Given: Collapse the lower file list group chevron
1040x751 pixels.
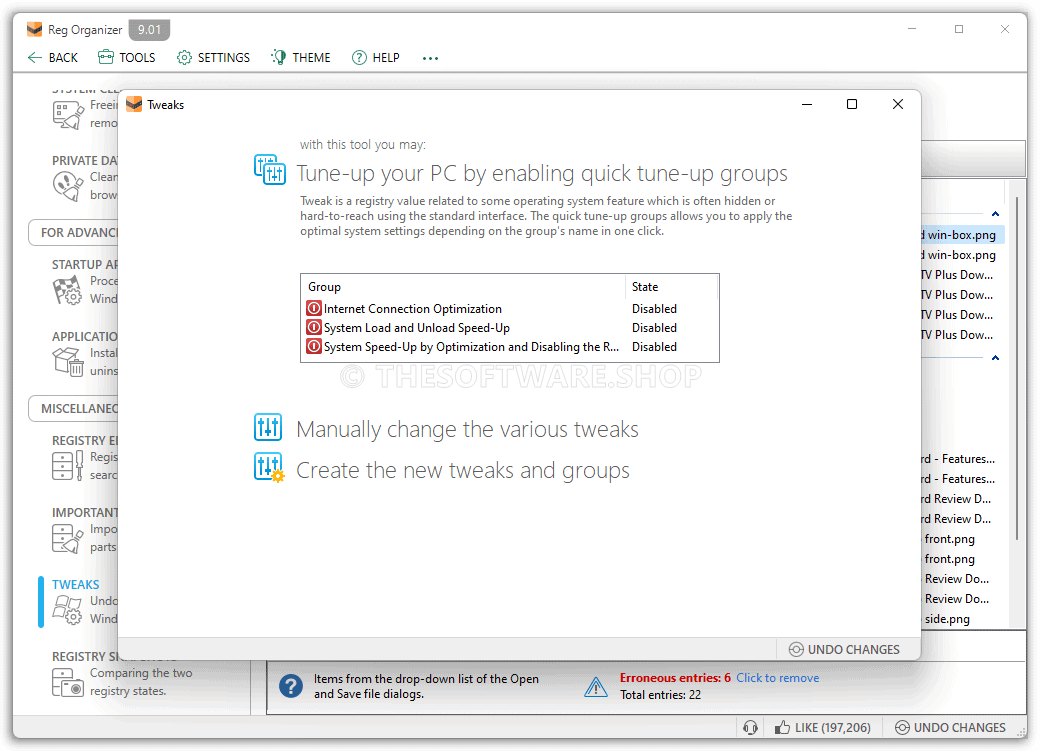Looking at the screenshot, I should click(x=995, y=358).
